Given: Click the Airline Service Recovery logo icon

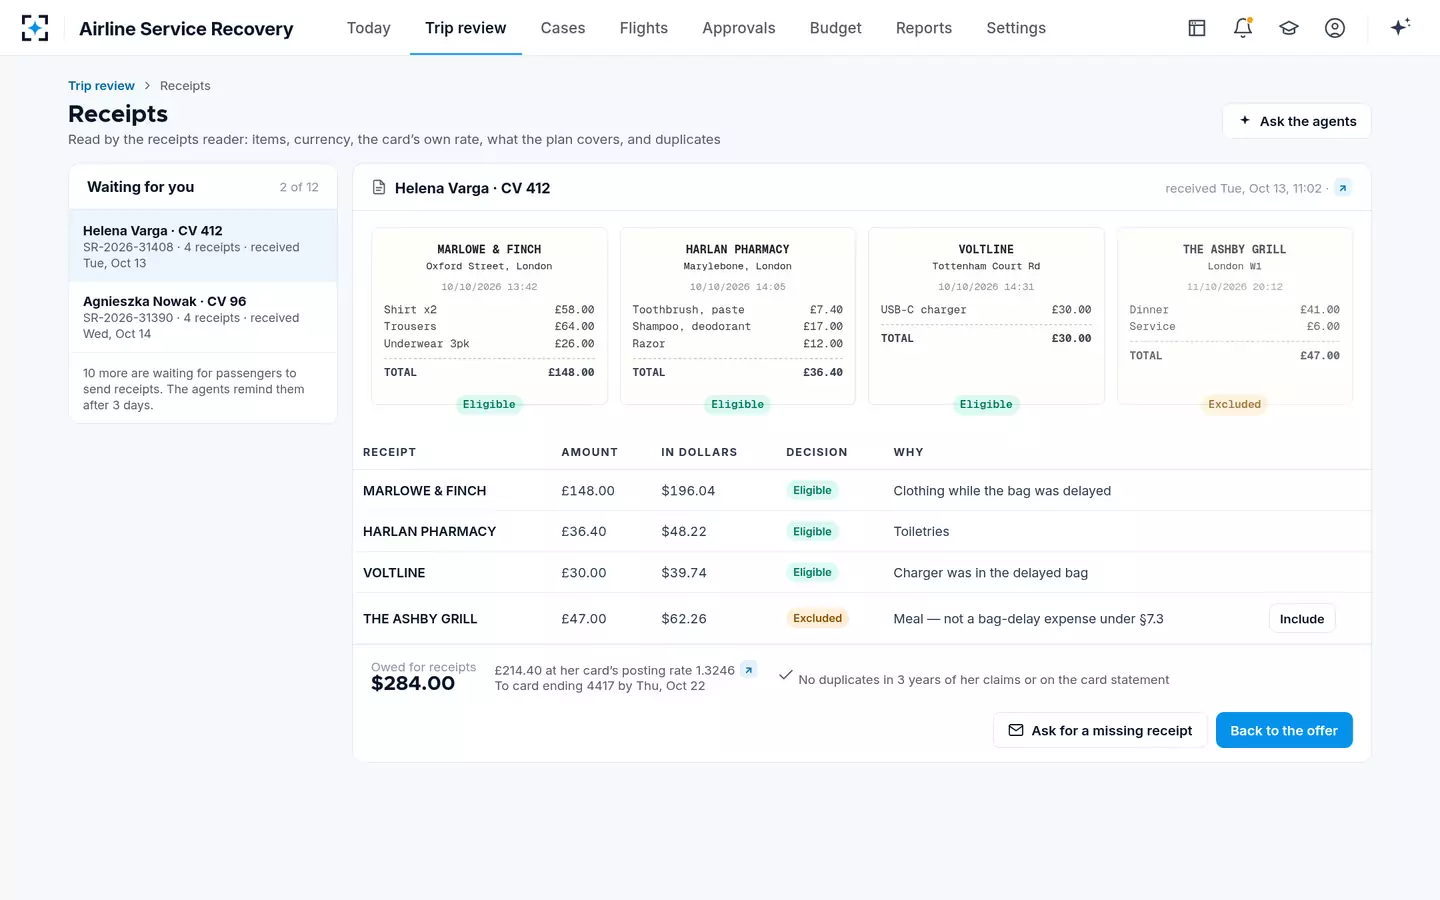Looking at the screenshot, I should point(35,28).
